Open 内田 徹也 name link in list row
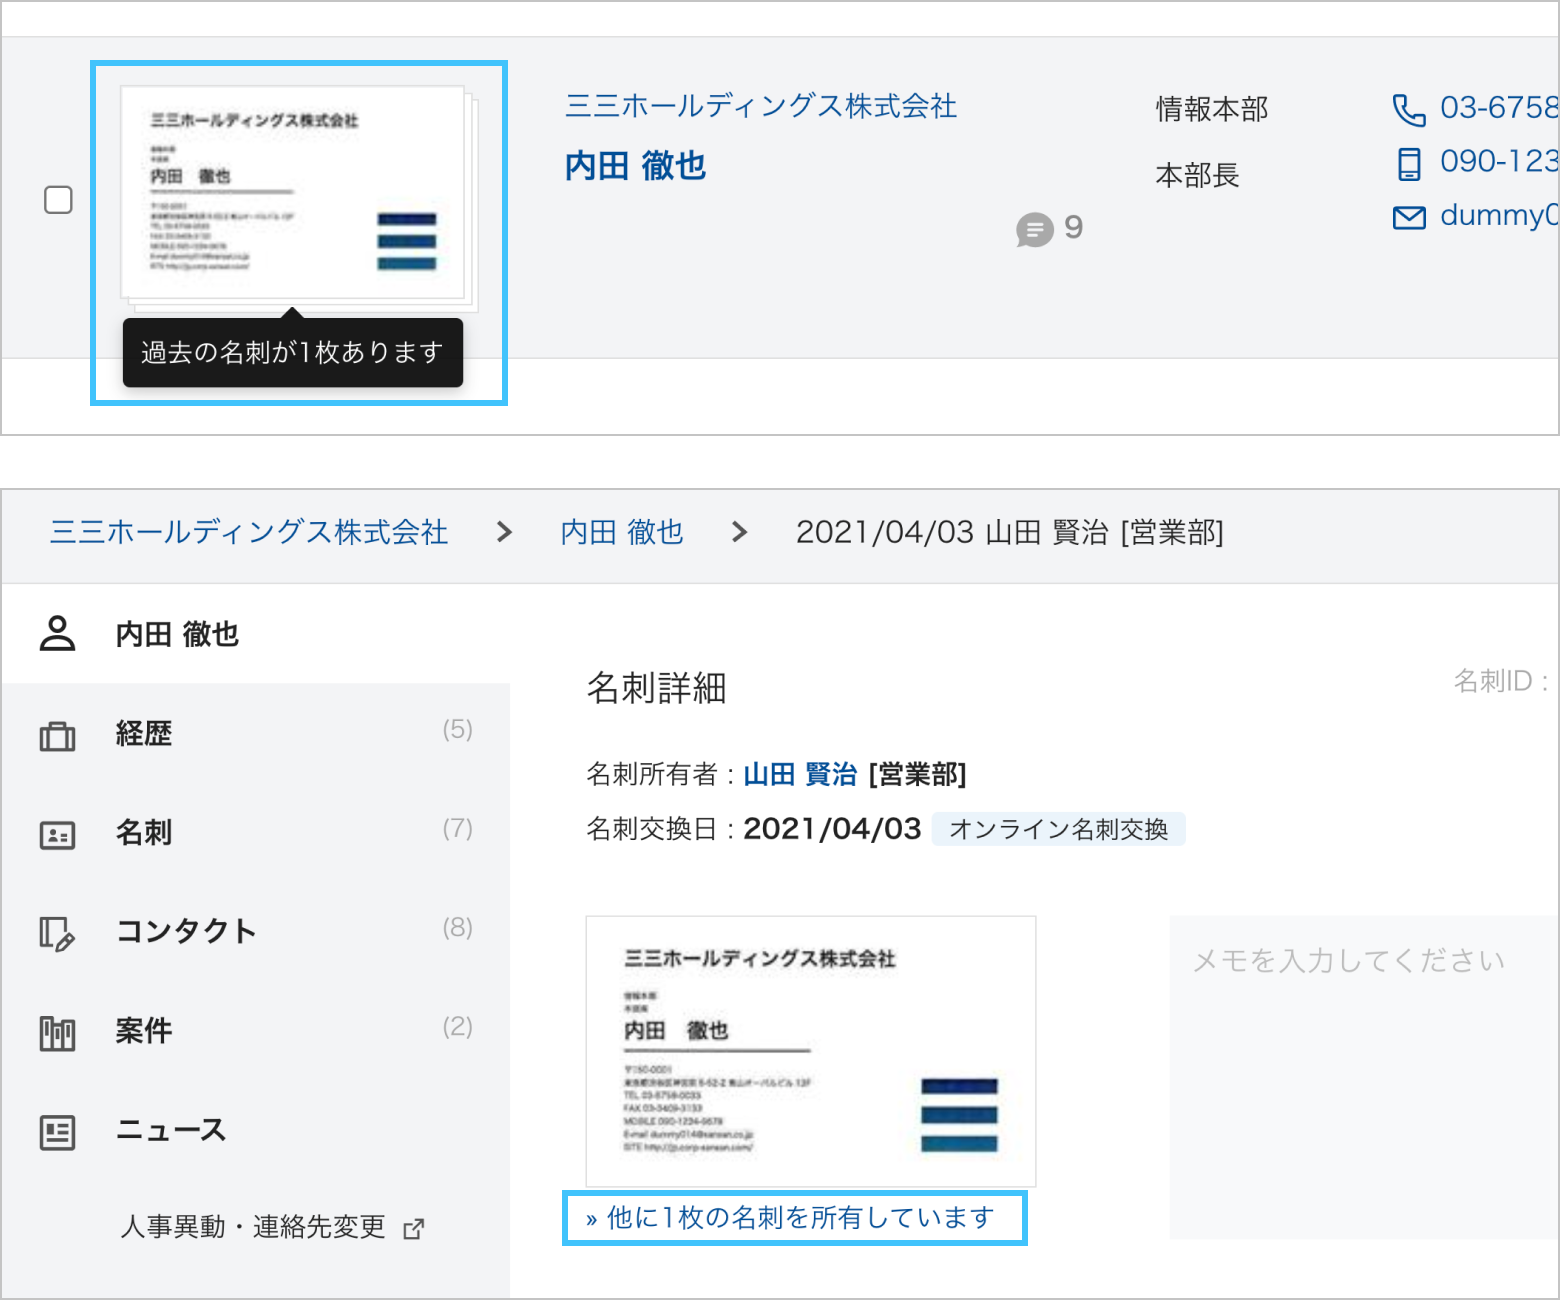 point(636,166)
